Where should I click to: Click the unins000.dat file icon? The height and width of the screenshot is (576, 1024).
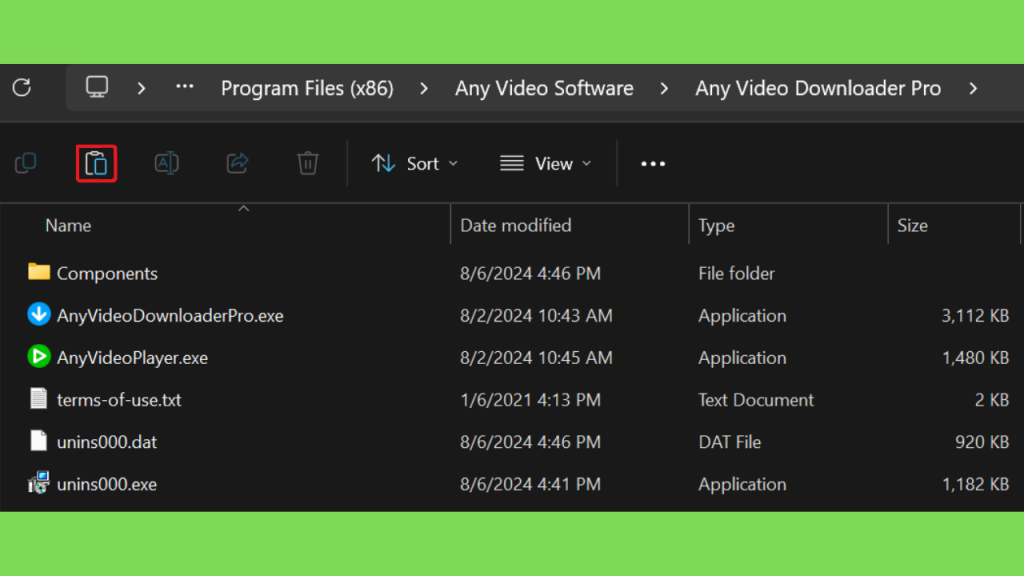[x=39, y=441]
